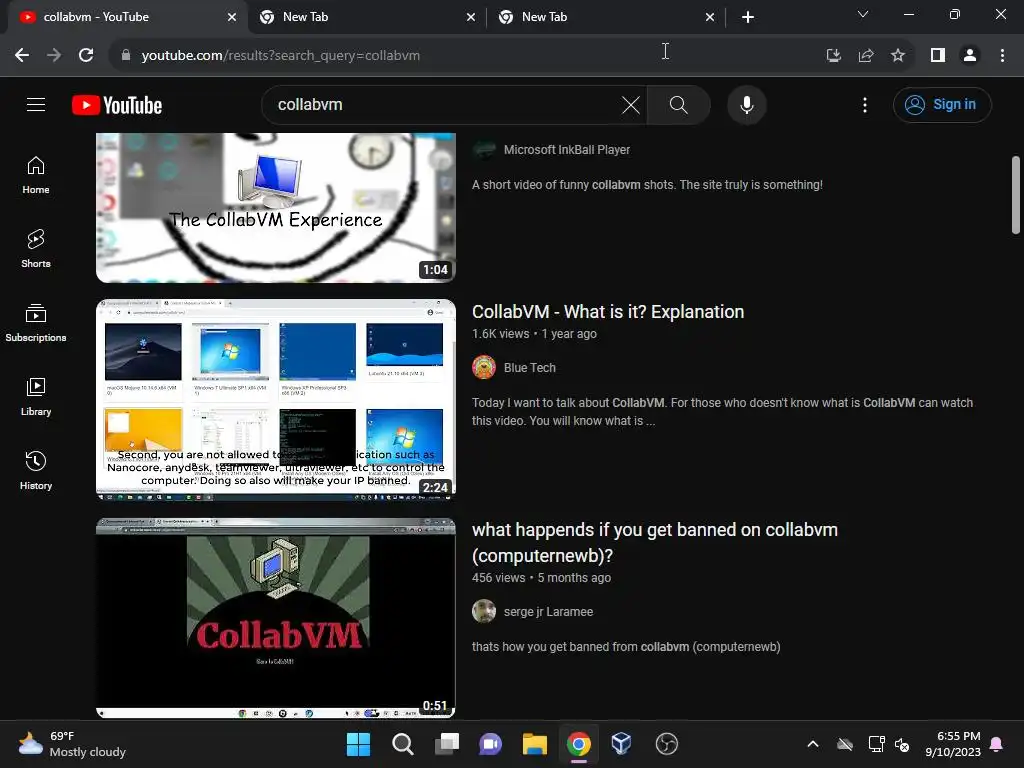The width and height of the screenshot is (1024, 768).
Task: Open 'what happends if you get banned' title
Action: 654,542
